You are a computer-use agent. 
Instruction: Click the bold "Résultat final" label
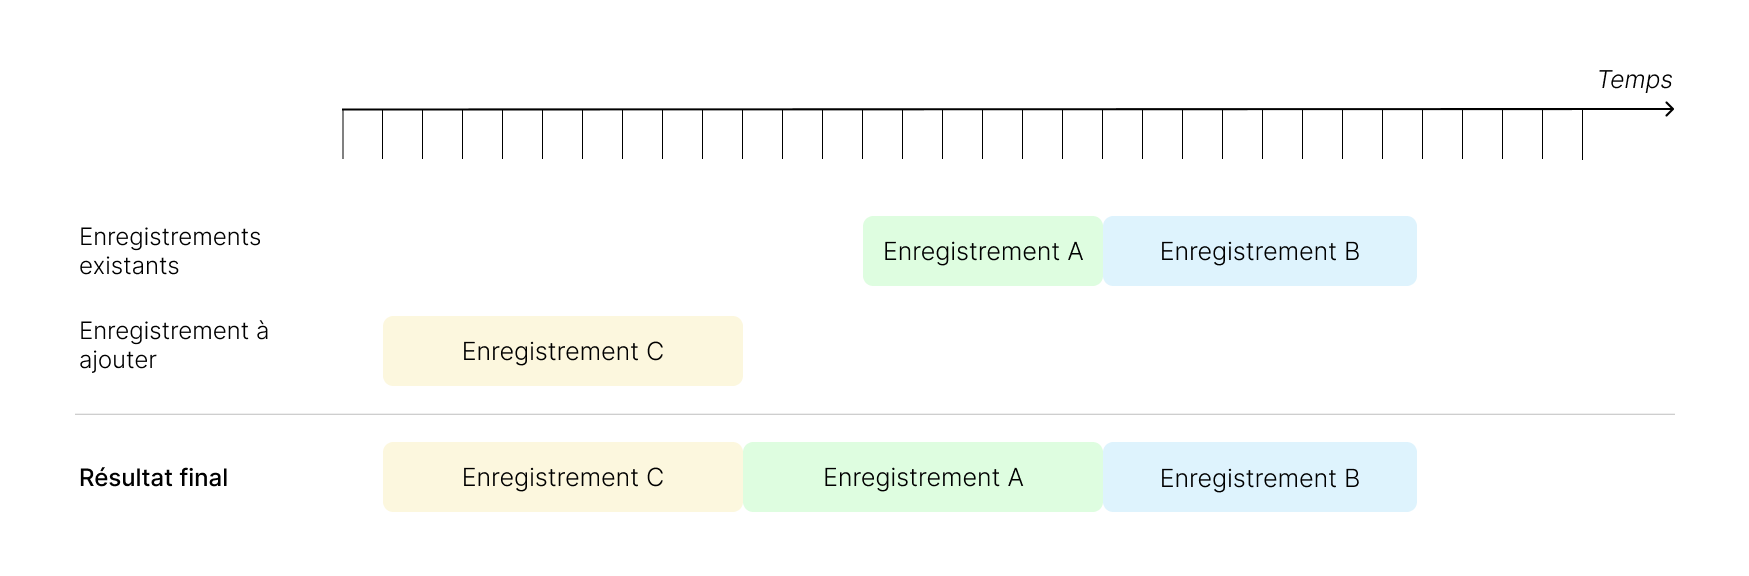[153, 477]
